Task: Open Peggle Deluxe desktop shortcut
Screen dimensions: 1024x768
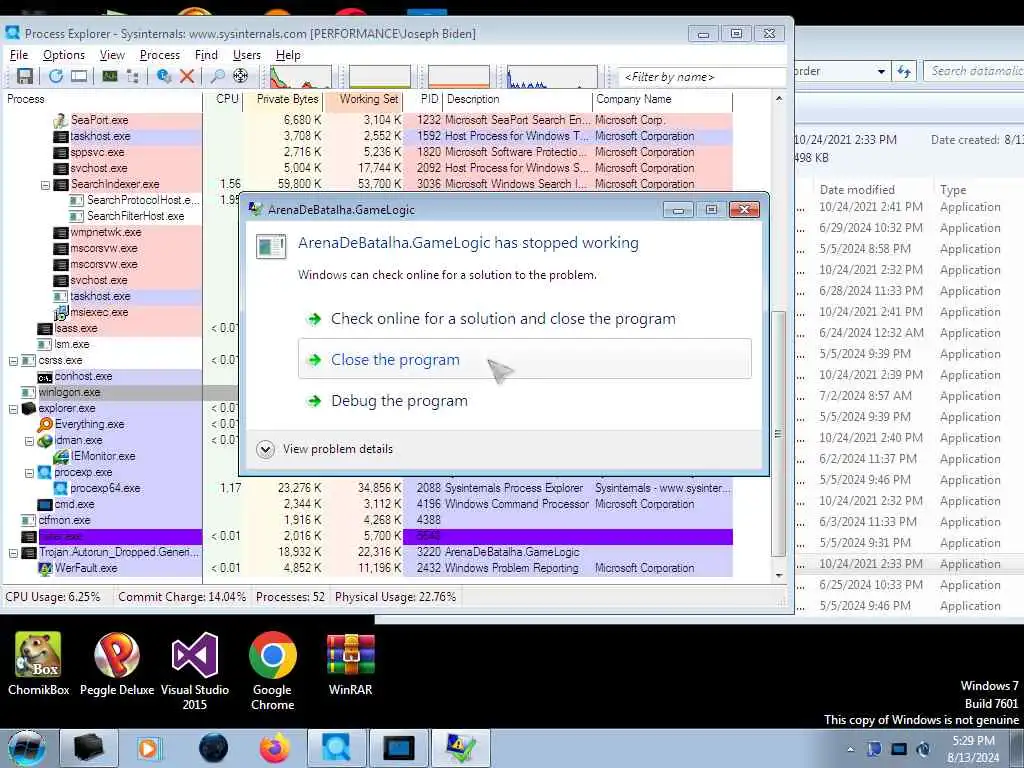Action: pyautogui.click(x=117, y=664)
